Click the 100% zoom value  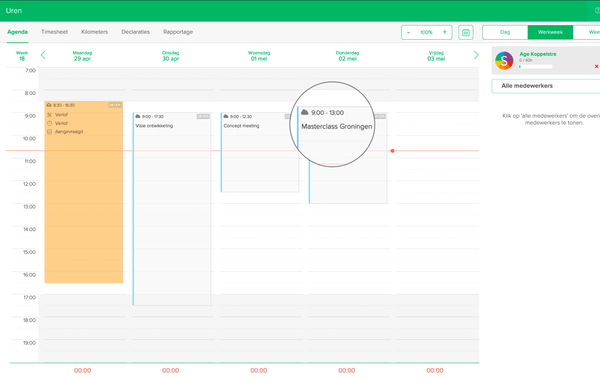pyautogui.click(x=426, y=32)
